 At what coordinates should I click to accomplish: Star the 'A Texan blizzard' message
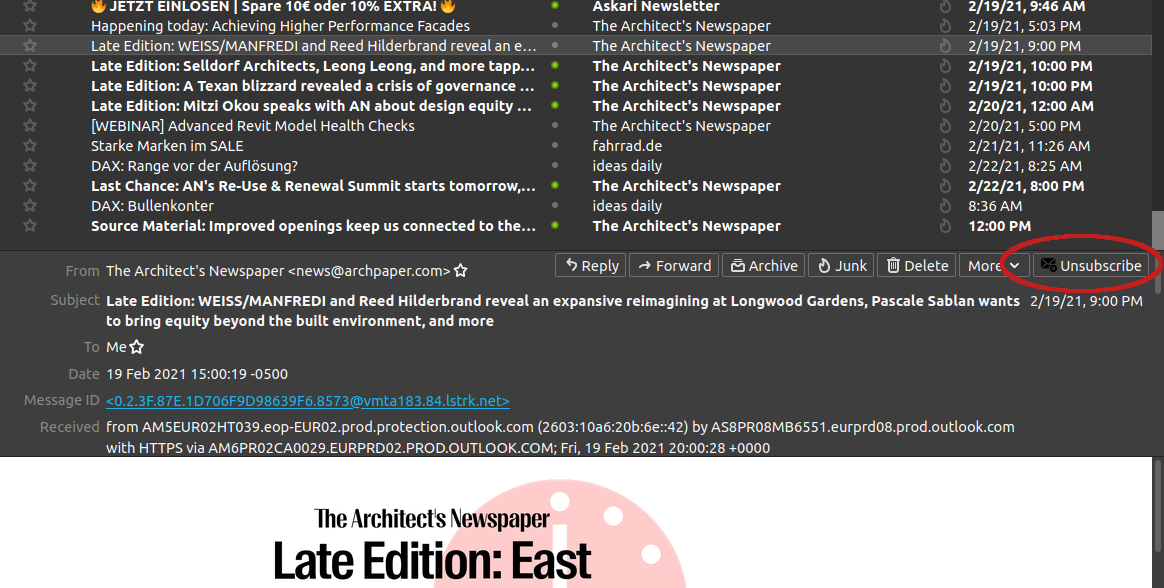pos(30,85)
